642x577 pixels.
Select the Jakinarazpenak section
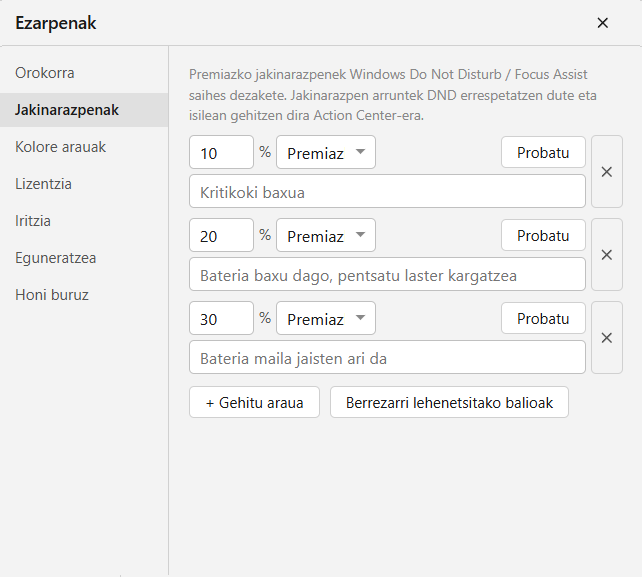click(x=84, y=110)
